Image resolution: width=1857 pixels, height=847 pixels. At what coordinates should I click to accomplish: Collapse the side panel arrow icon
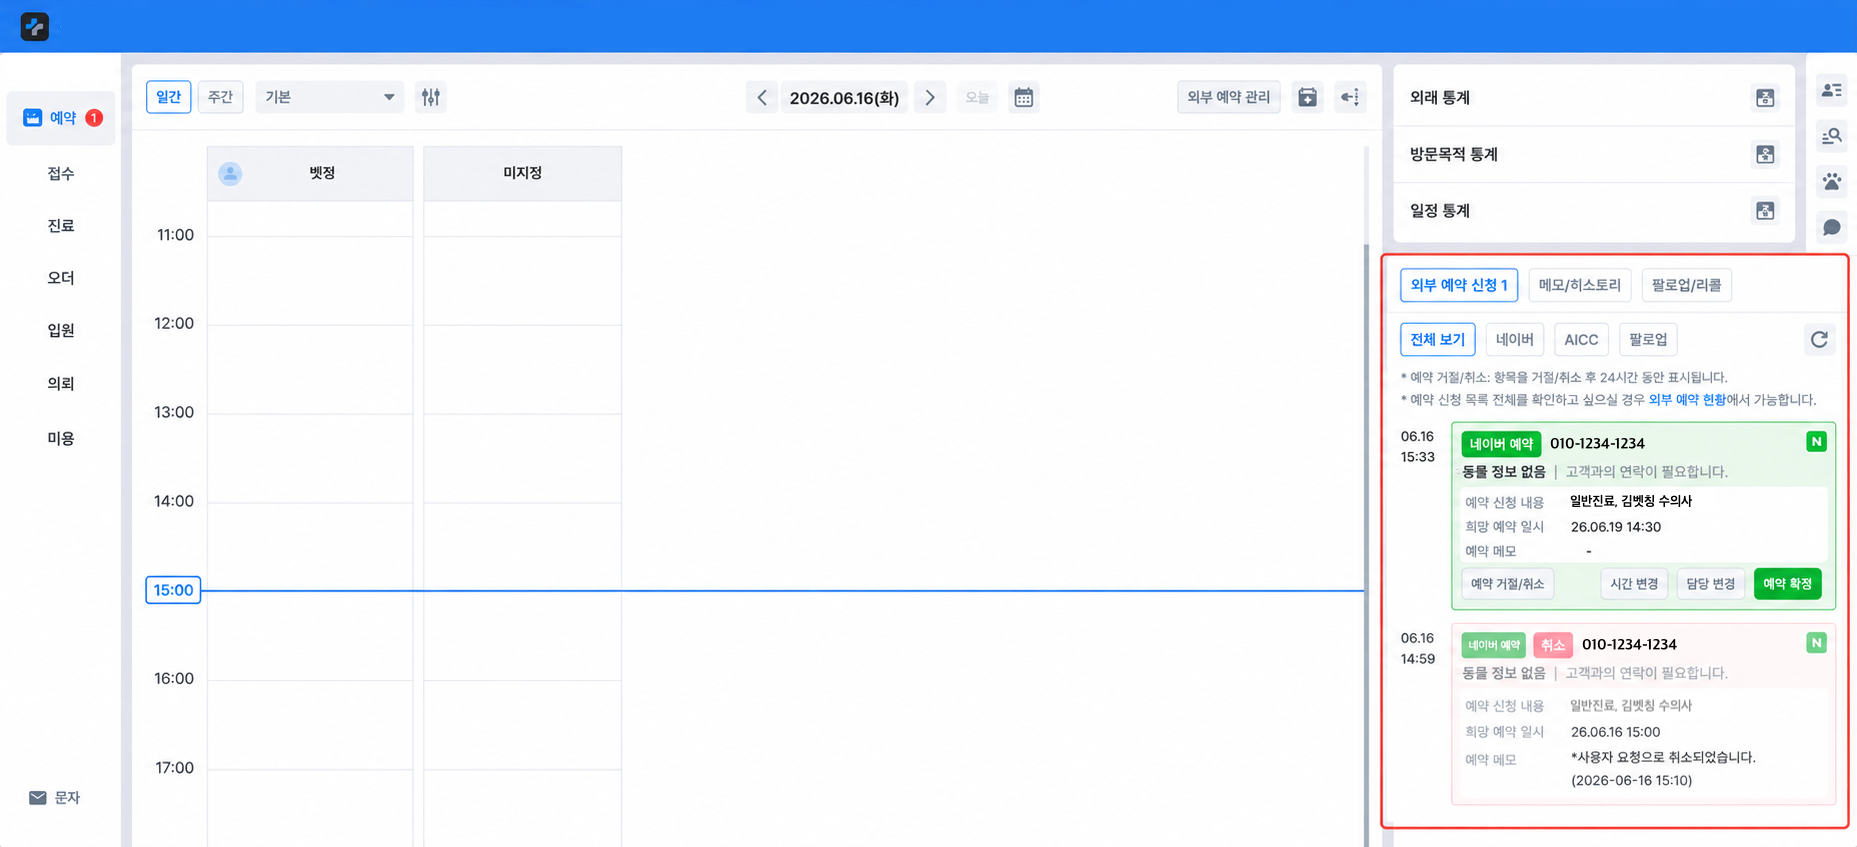(x=1350, y=97)
